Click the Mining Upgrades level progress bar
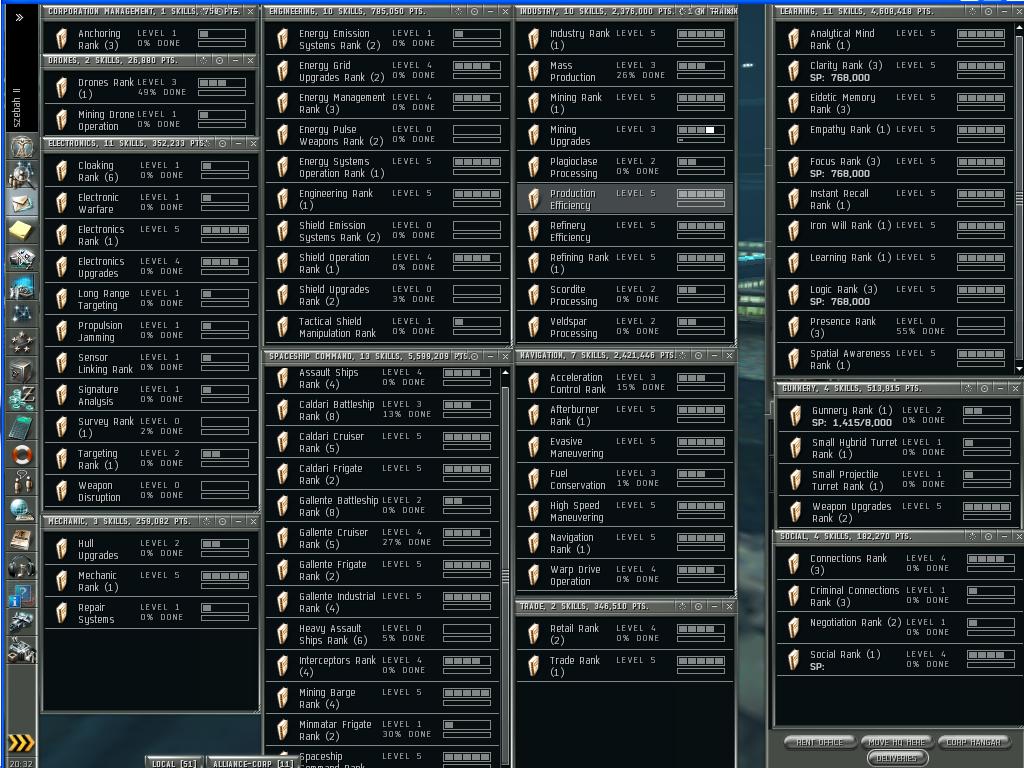The image size is (1024, 768). 701,130
